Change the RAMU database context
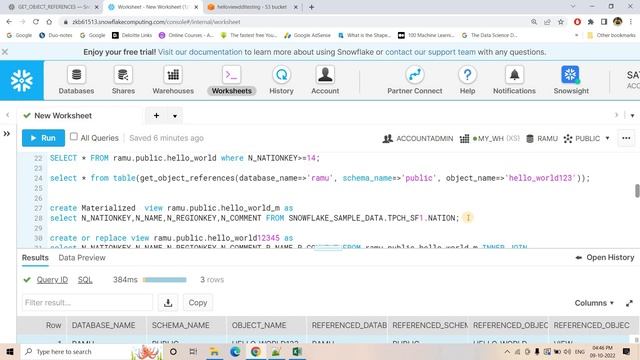This screenshot has width=640, height=360. (542, 138)
